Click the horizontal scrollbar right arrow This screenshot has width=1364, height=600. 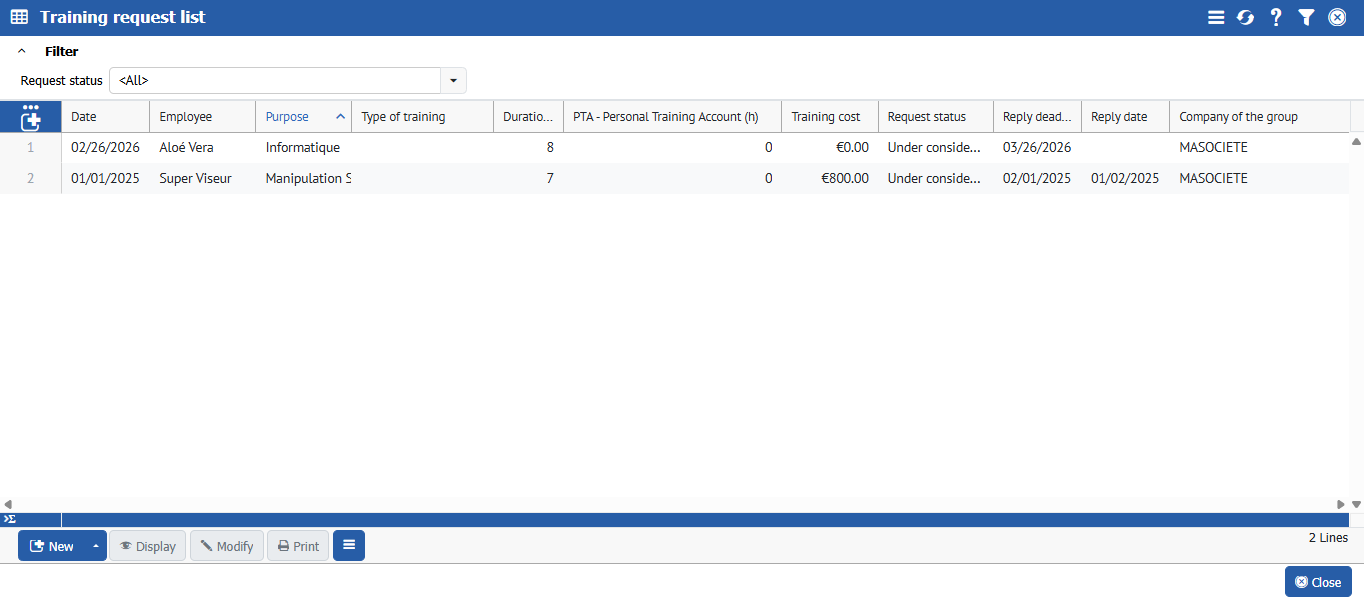(1341, 505)
